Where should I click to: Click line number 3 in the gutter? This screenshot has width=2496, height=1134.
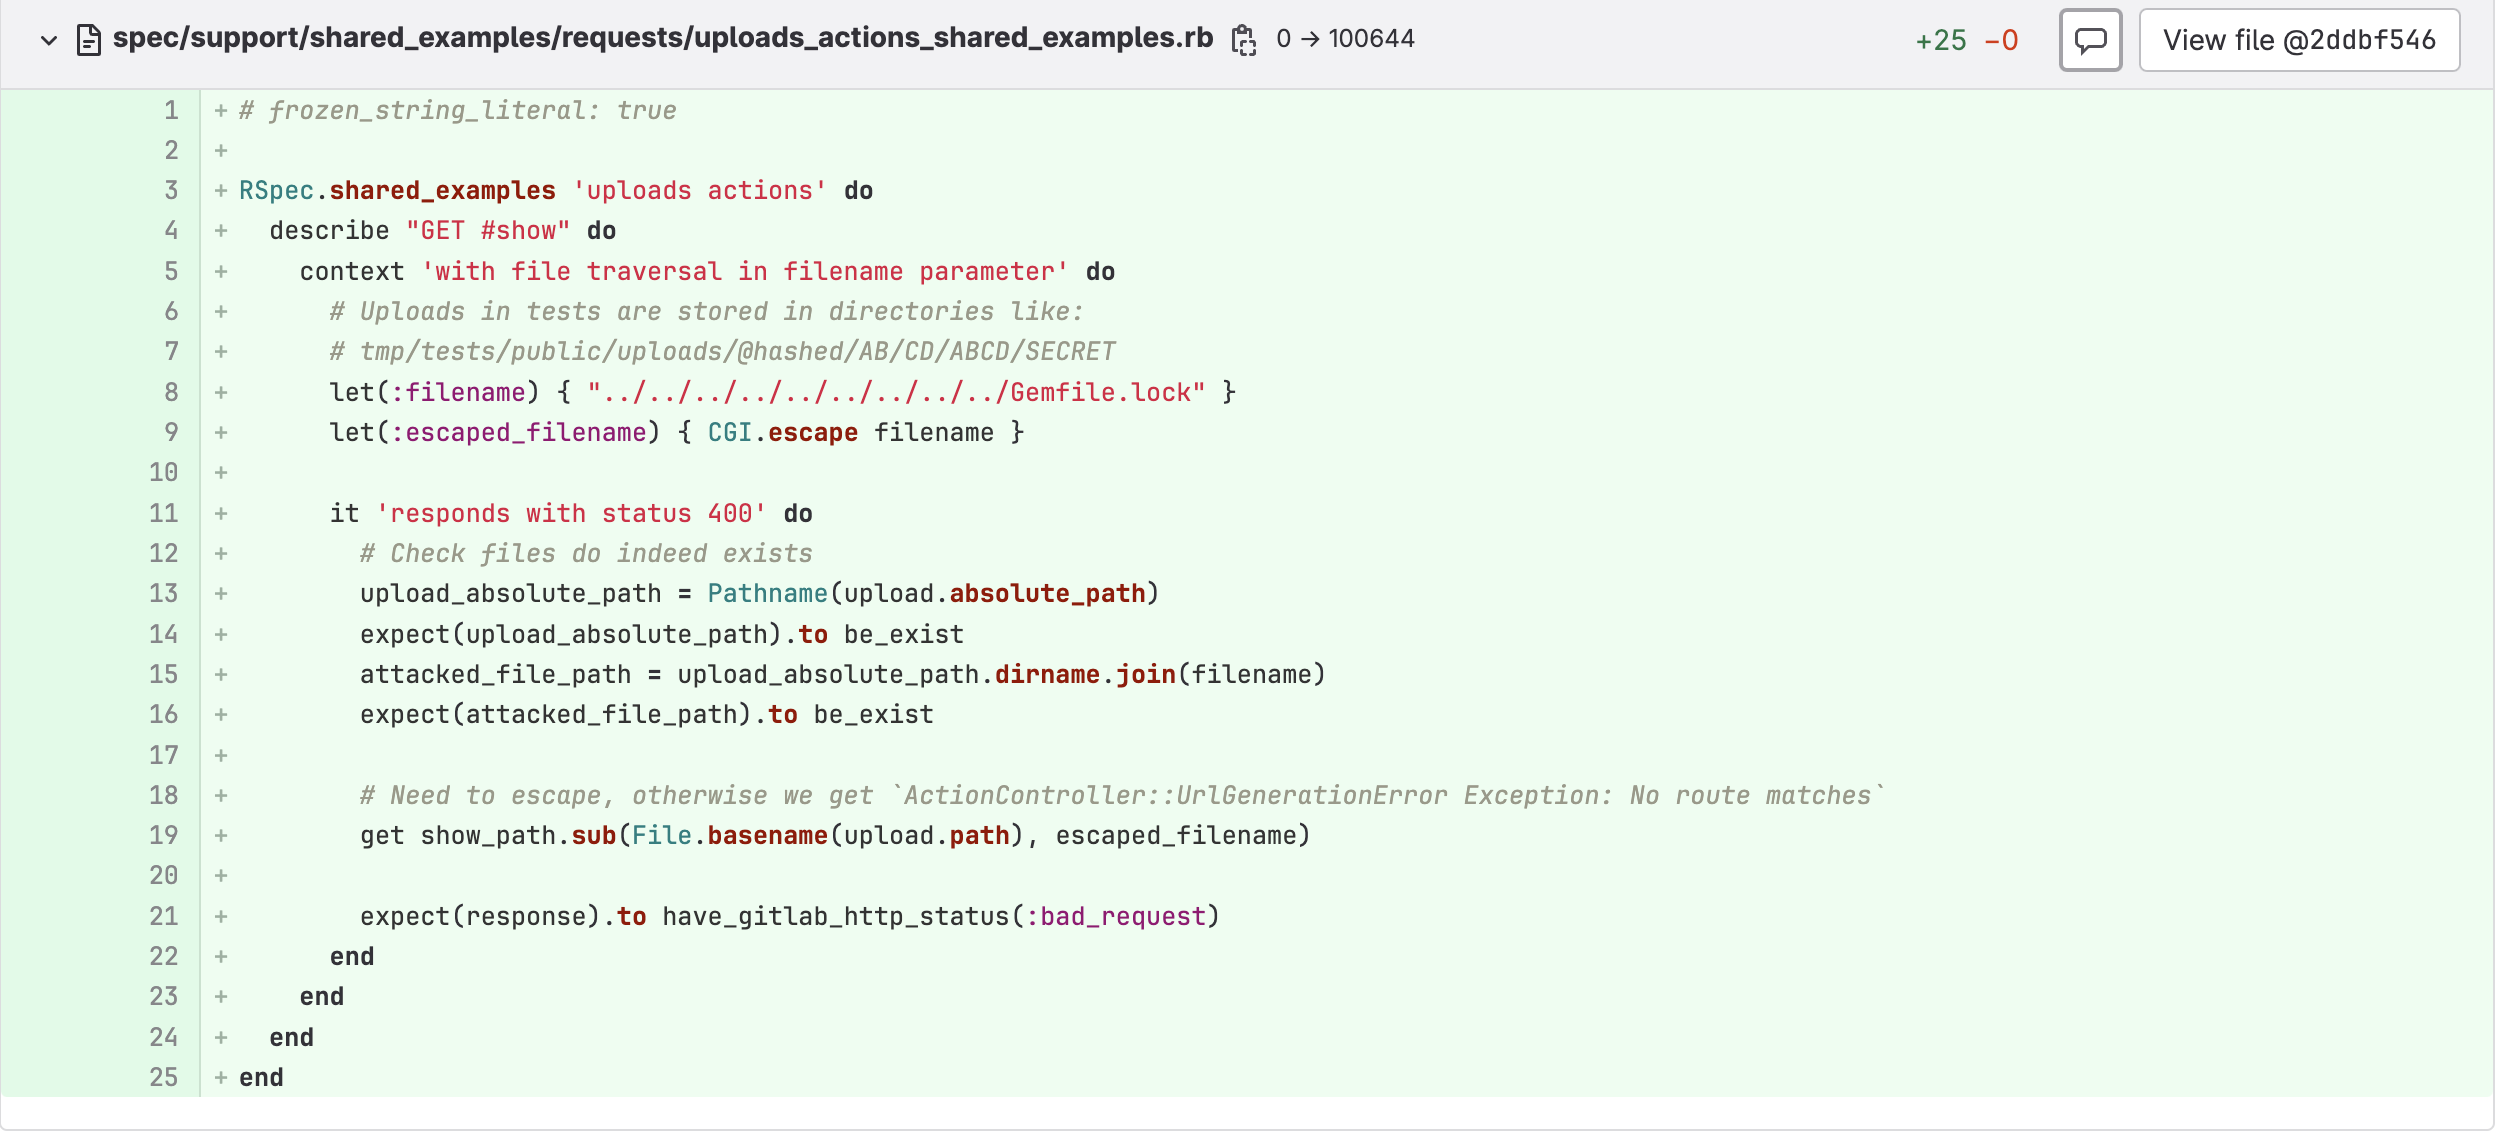tap(171, 190)
